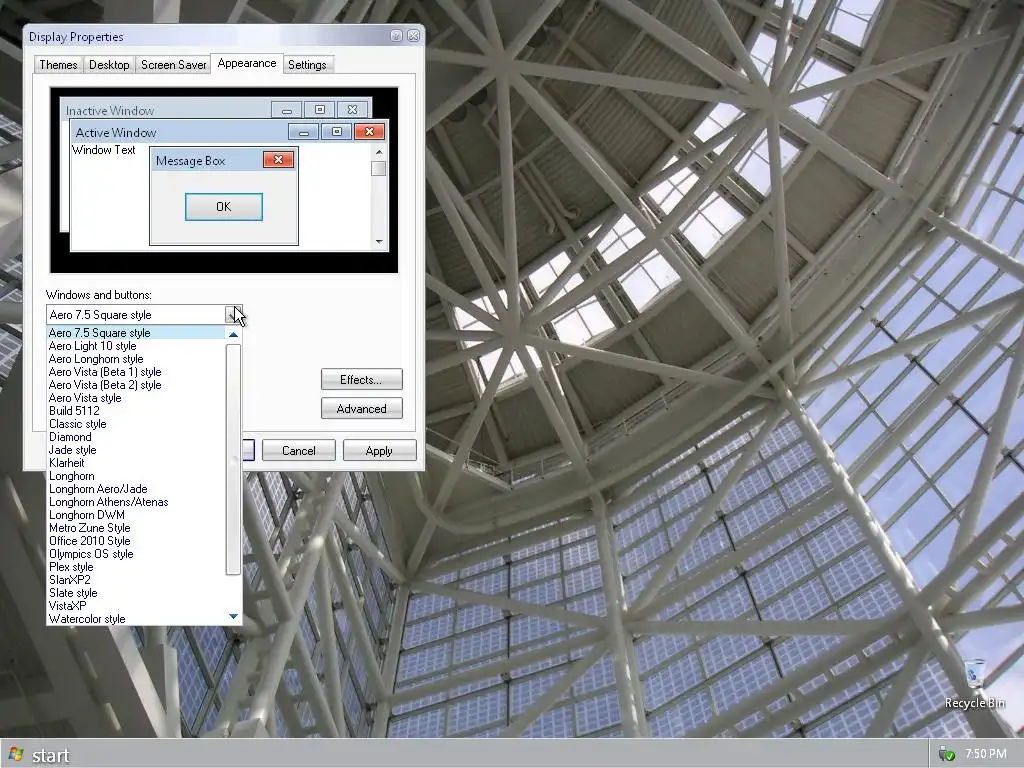Select Longhorn Aero/Jade

coord(136,489)
